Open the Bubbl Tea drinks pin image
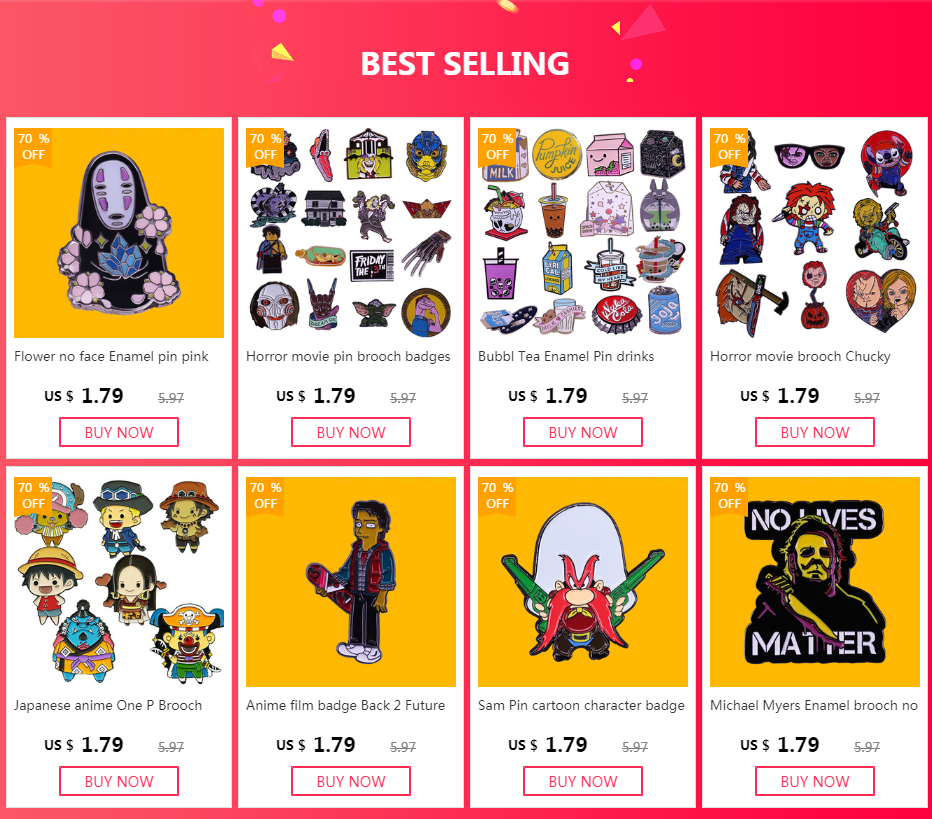Viewport: 932px width, 819px height. coord(582,232)
